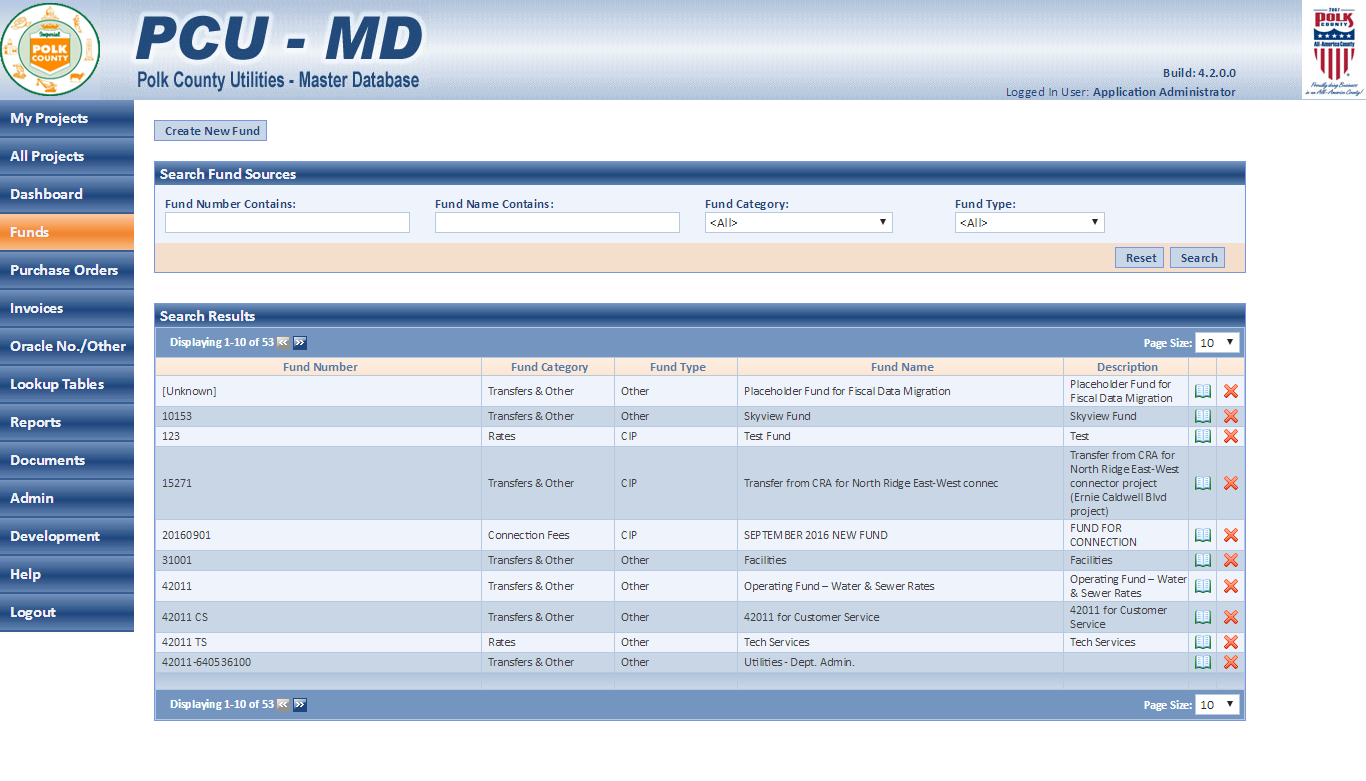Delete the Test Fund row 123
Viewport: 1366px width, 781px height.
(1231, 436)
